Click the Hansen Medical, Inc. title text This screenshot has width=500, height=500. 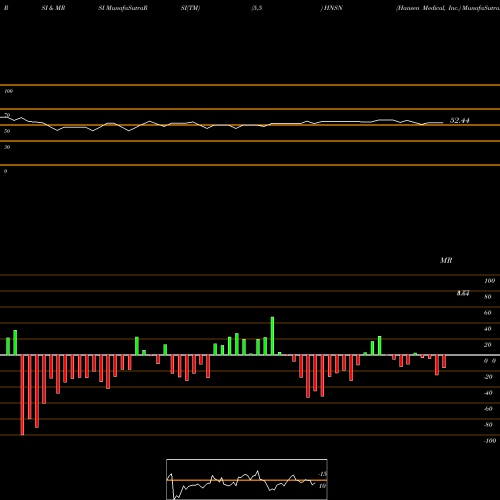coord(428,8)
